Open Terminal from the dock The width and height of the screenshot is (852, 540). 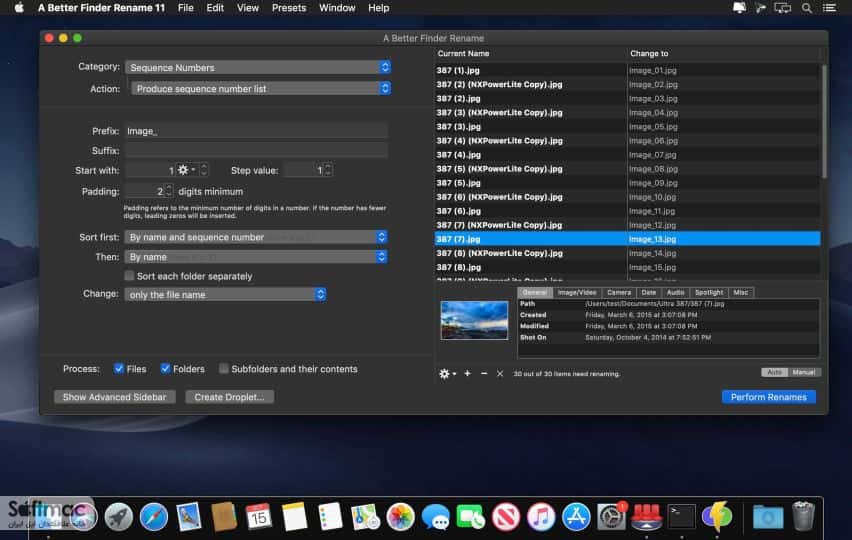(x=681, y=517)
